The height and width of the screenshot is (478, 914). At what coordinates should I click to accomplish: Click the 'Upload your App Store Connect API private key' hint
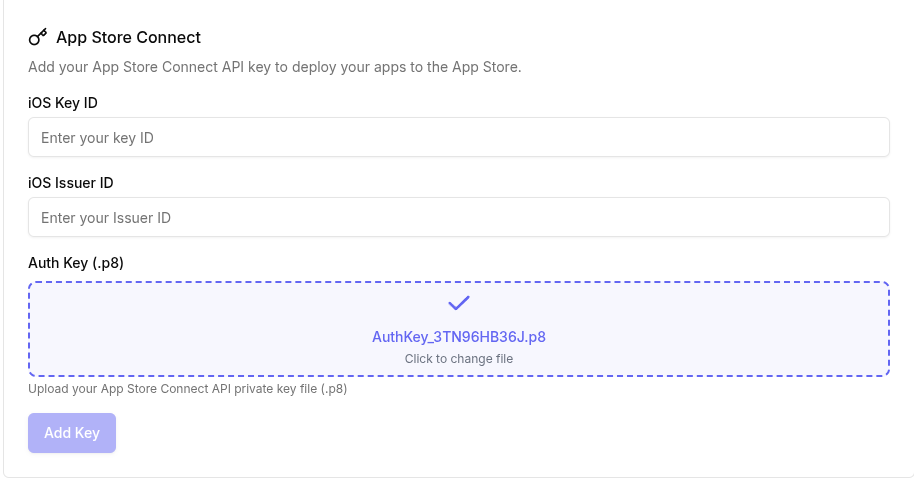point(188,389)
